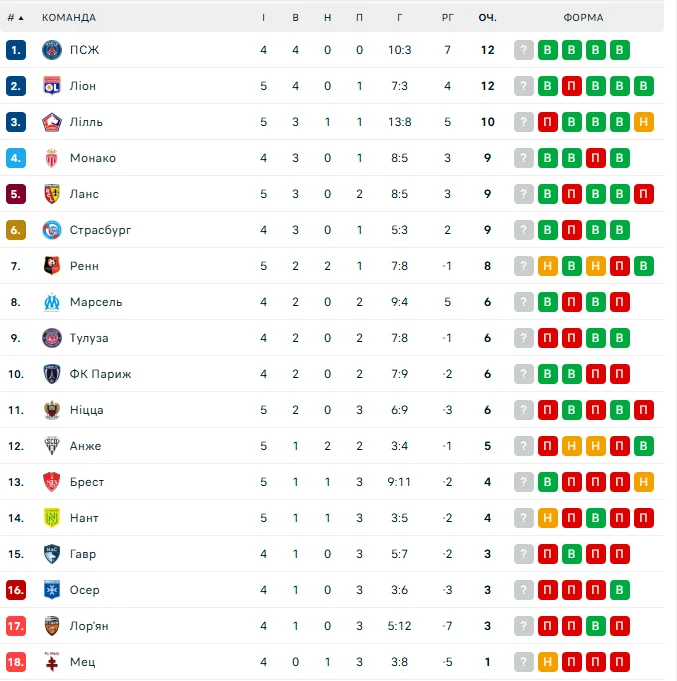Click the Nantes club crest icon
The height and width of the screenshot is (681, 677).
click(x=52, y=518)
